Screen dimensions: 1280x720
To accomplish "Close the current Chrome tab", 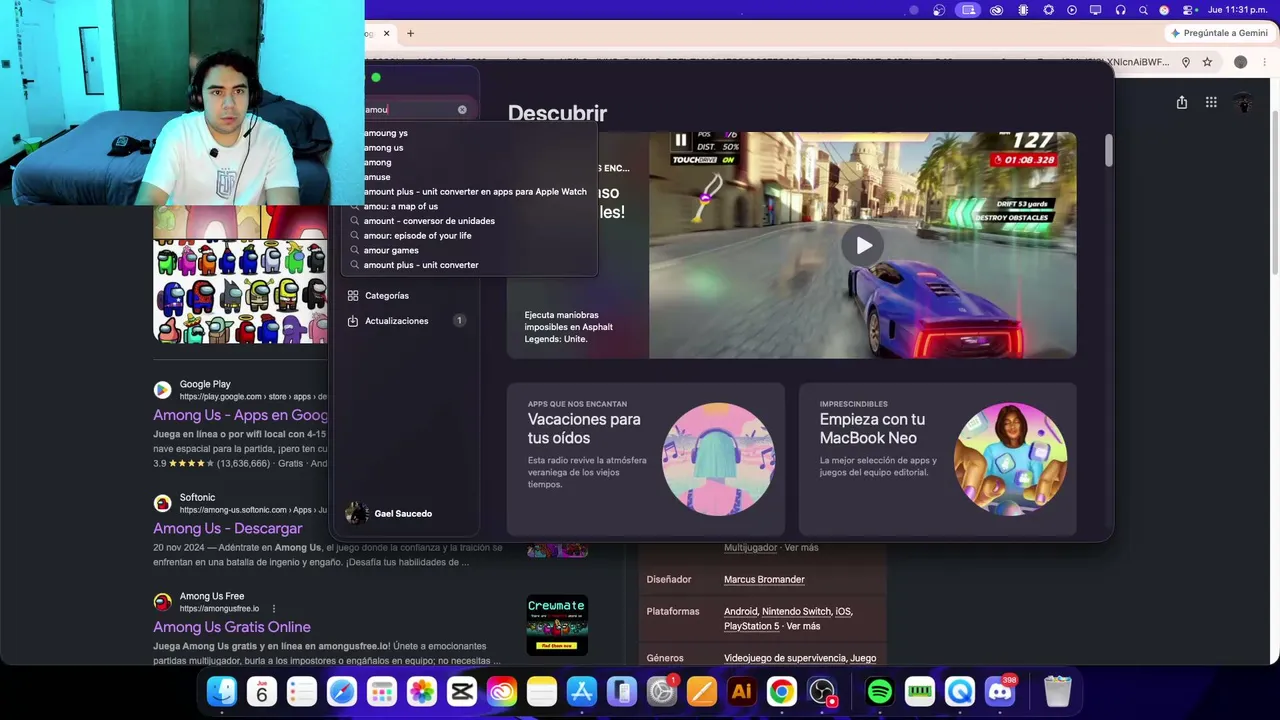I will (x=386, y=33).
